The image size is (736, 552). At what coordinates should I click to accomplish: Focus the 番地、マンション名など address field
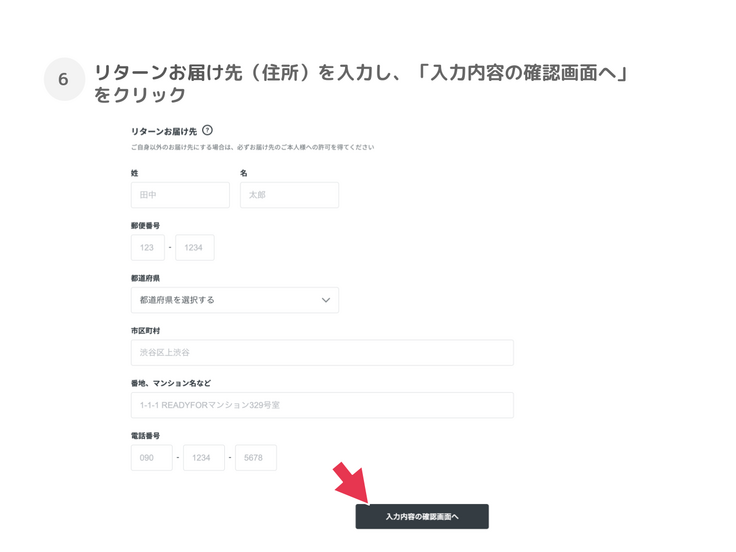point(322,405)
